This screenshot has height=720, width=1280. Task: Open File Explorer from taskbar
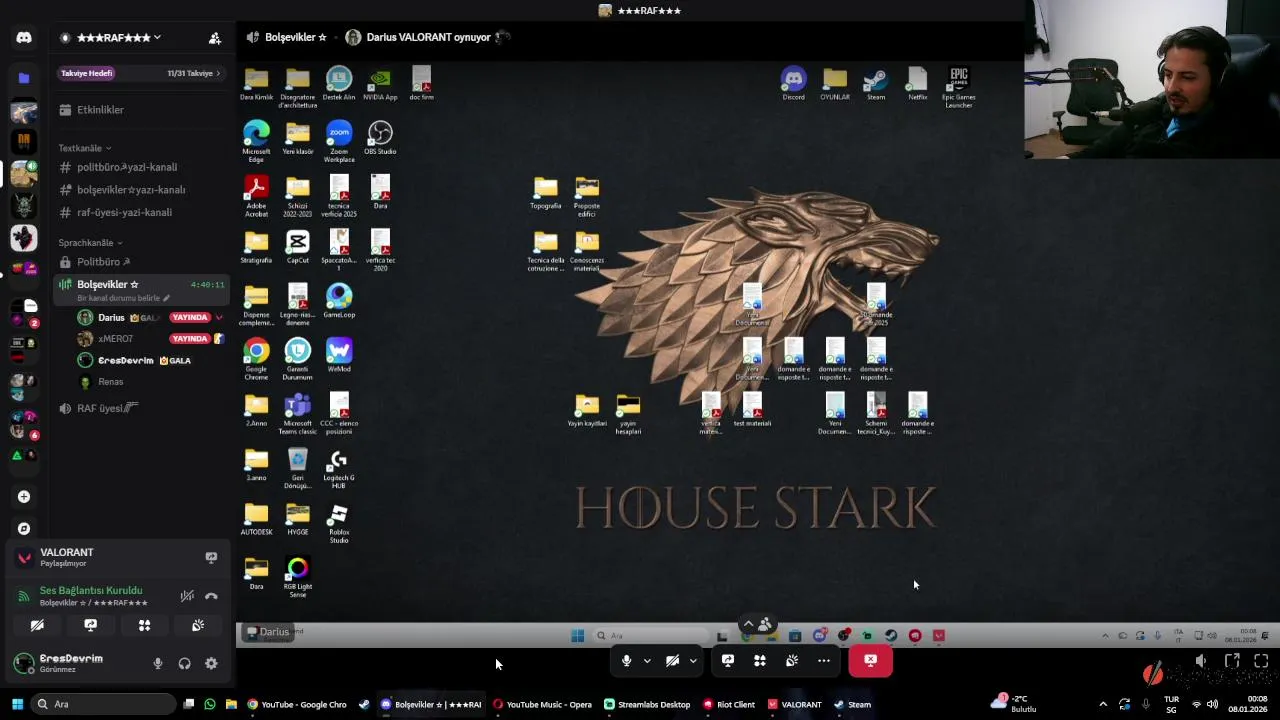point(231,704)
